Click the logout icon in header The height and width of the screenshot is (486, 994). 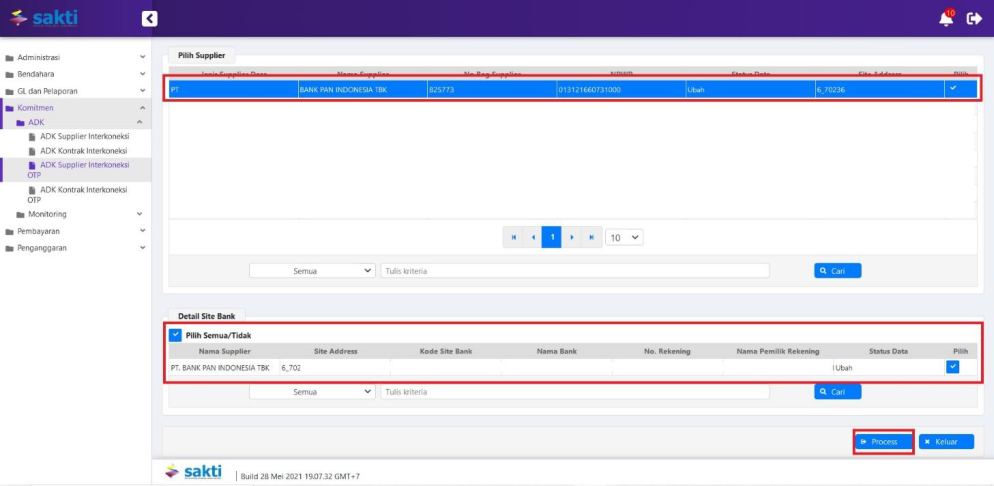click(x=974, y=18)
